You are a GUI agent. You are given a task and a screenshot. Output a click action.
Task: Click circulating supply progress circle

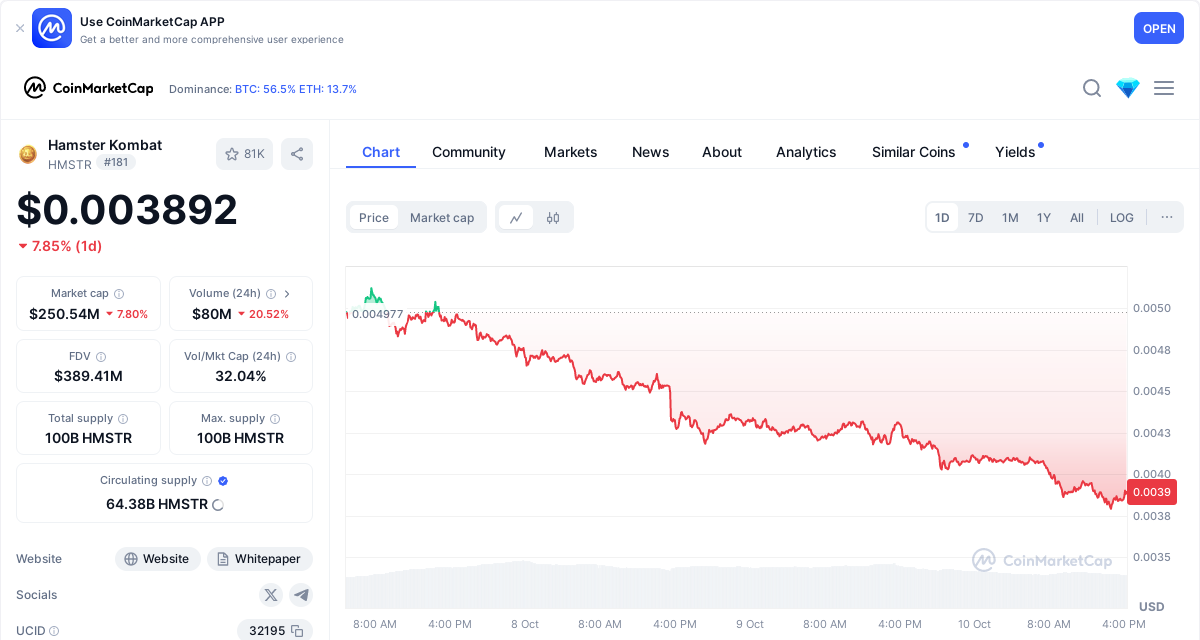click(x=218, y=505)
